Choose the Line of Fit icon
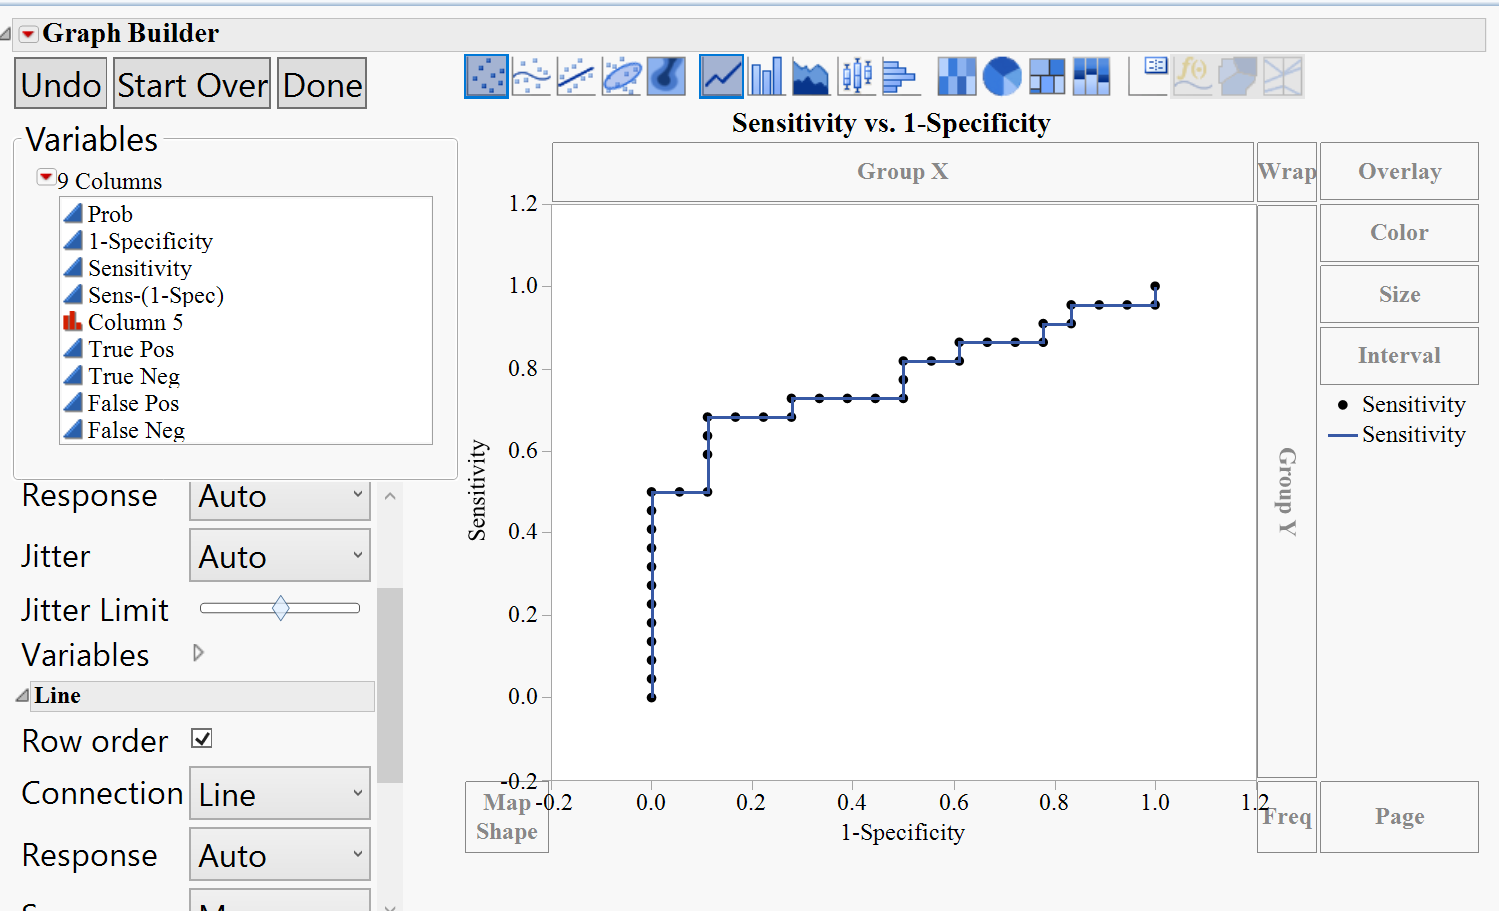The width and height of the screenshot is (1499, 911). (x=577, y=75)
